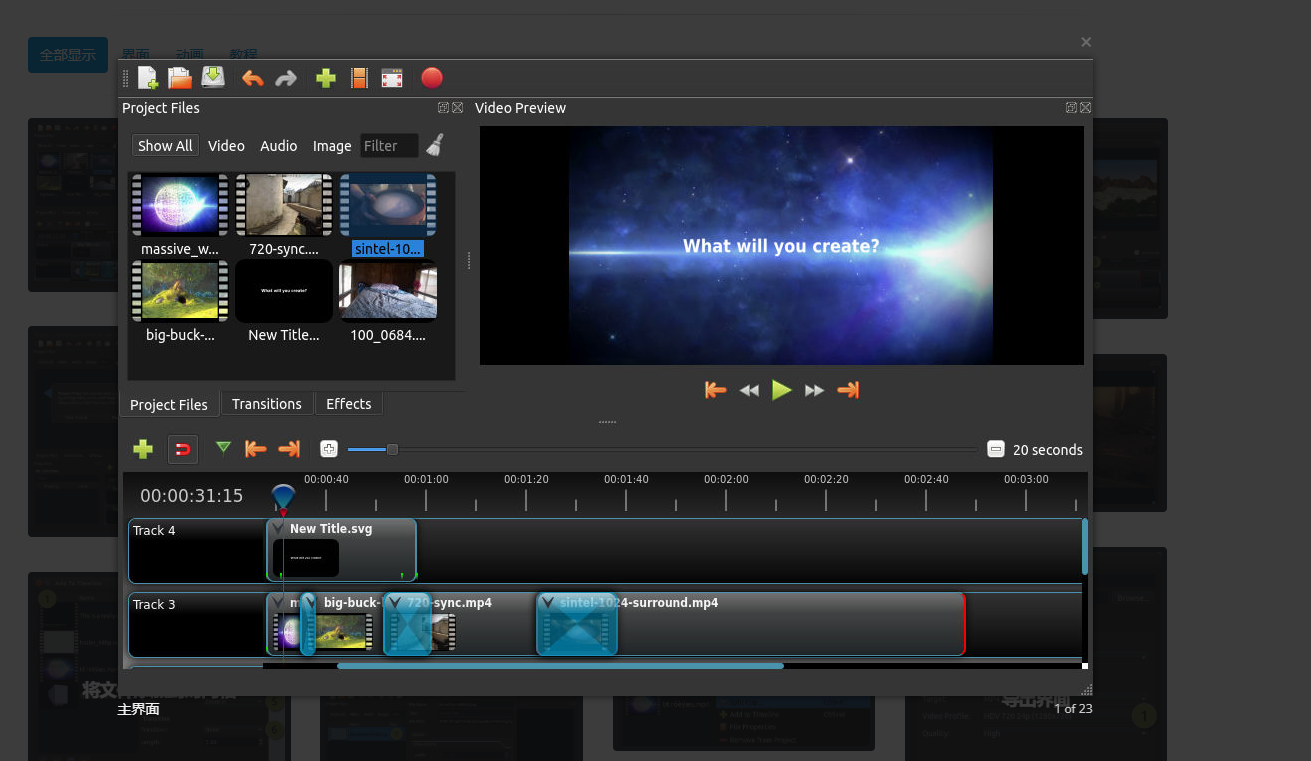
Task: Fast forward the video preview
Action: tap(815, 390)
